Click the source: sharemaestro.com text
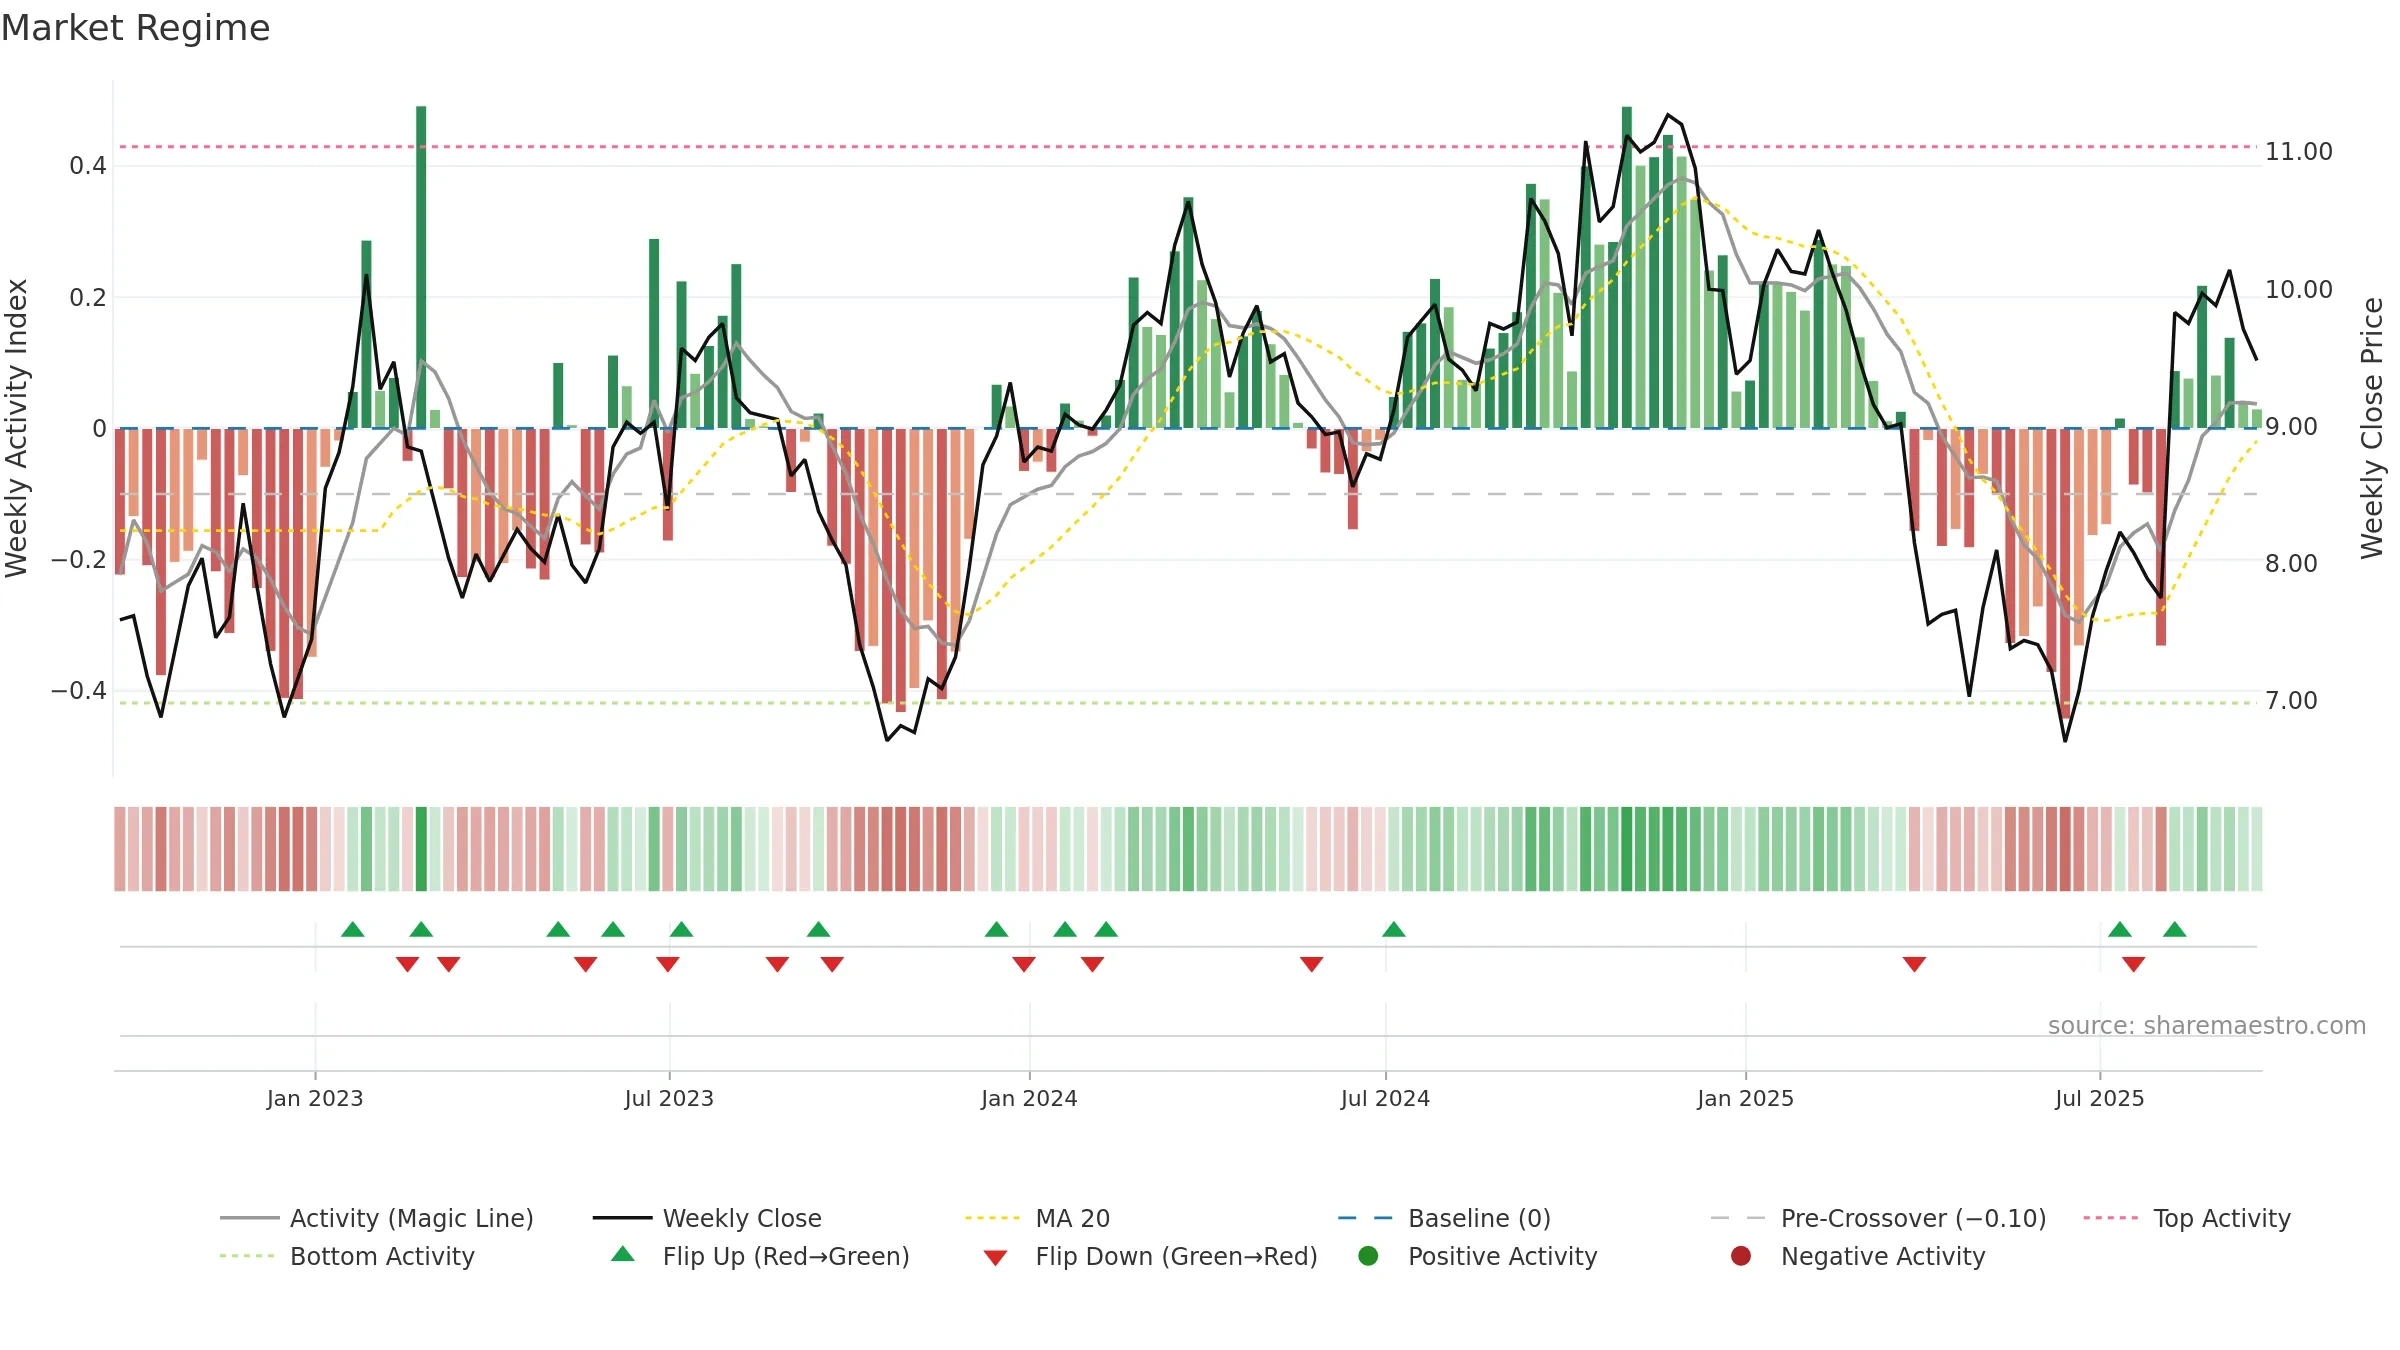This screenshot has width=2400, height=1350. point(2207,1025)
